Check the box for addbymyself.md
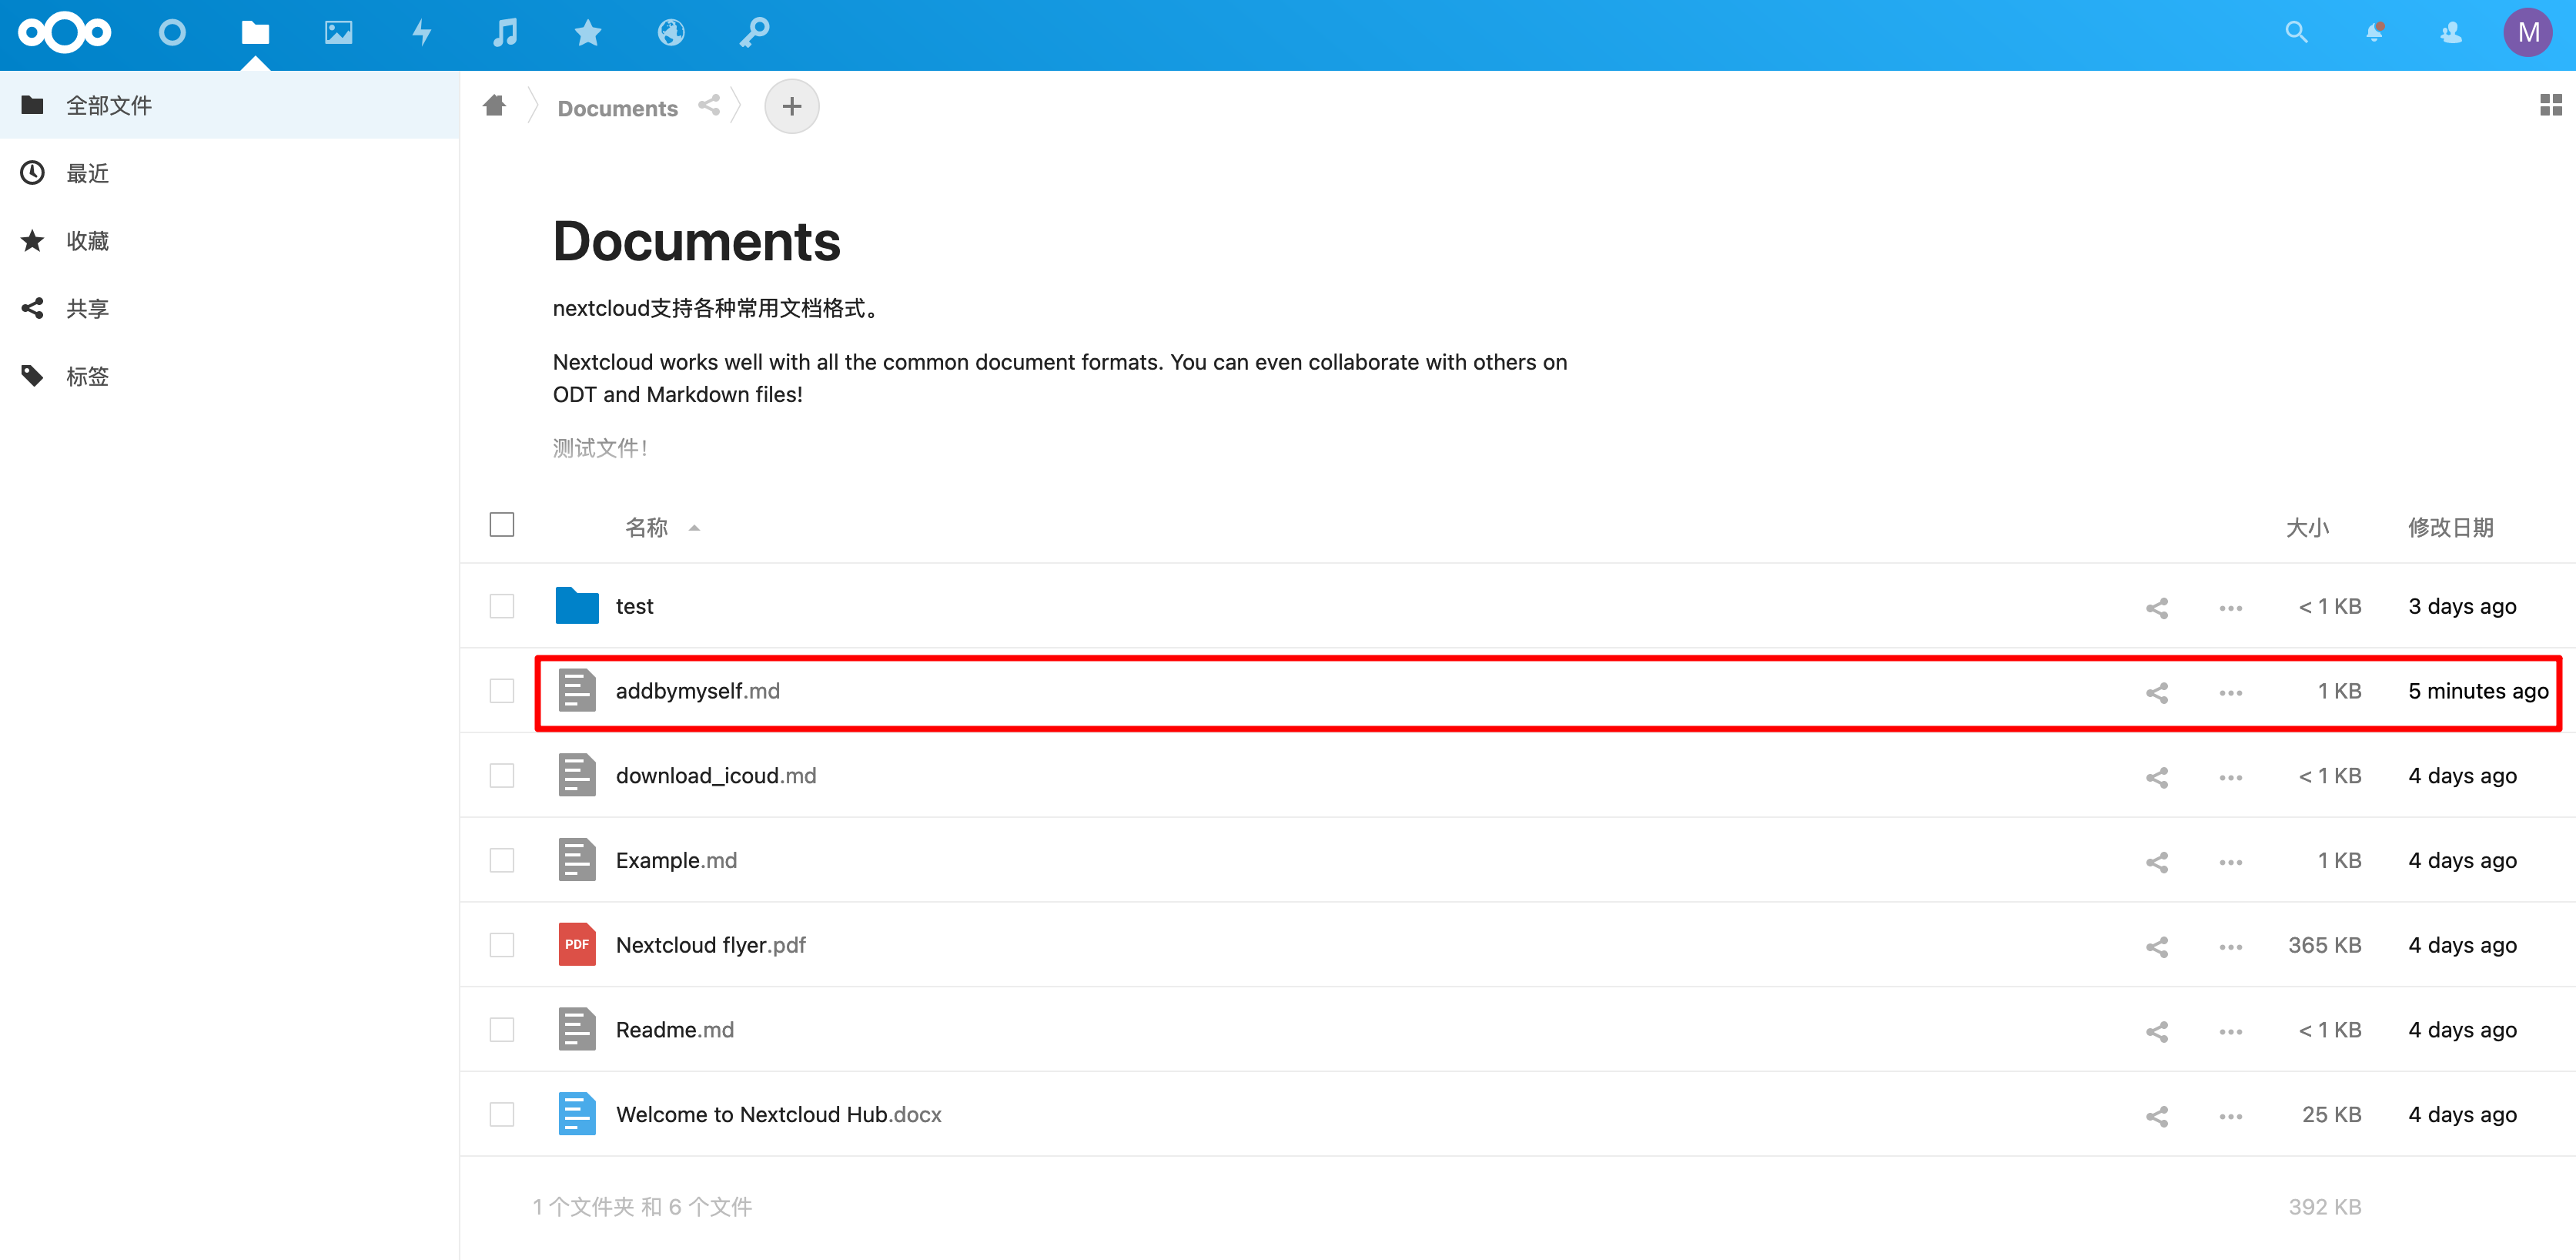Viewport: 2576px width, 1260px height. click(502, 691)
